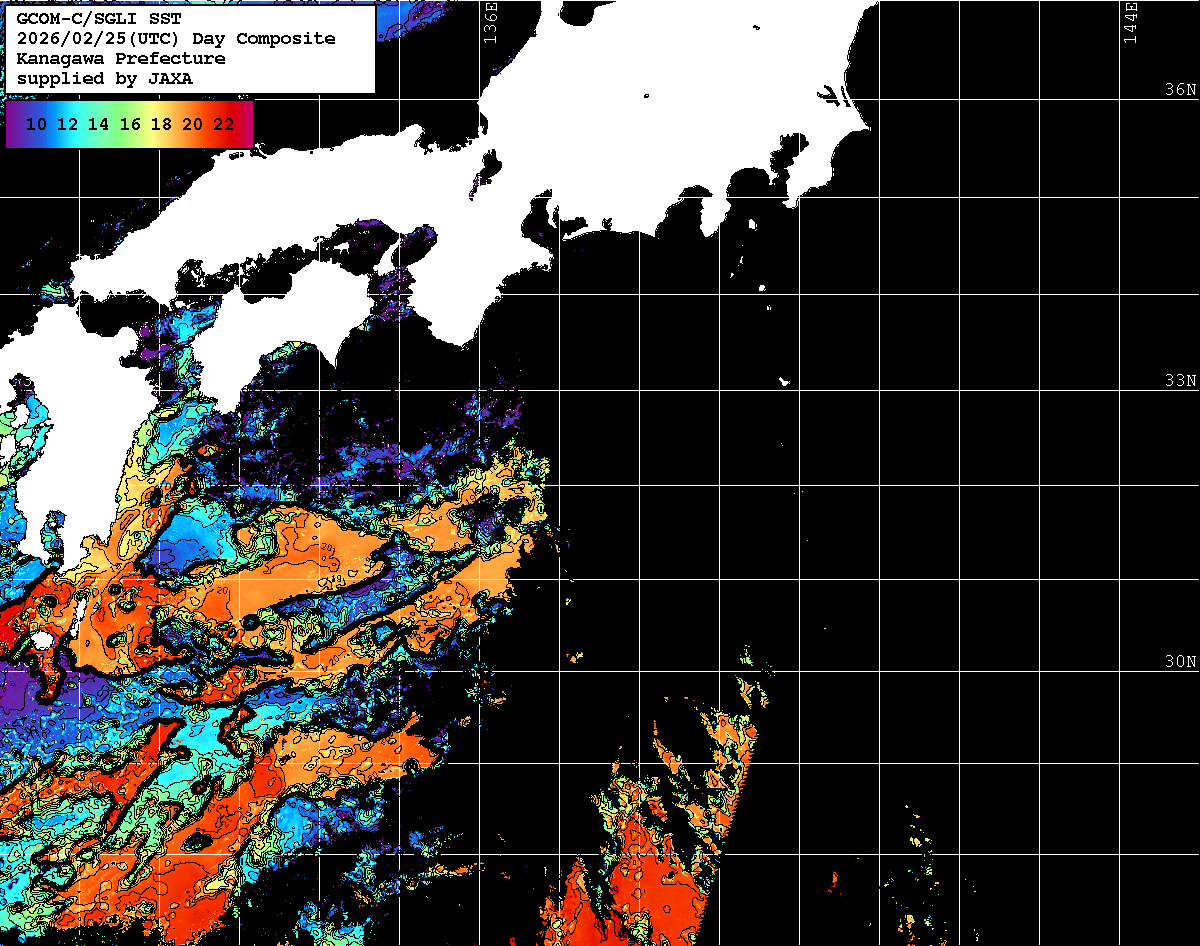Click the round white island at left edge
This screenshot has width=1200, height=946.
[41, 640]
